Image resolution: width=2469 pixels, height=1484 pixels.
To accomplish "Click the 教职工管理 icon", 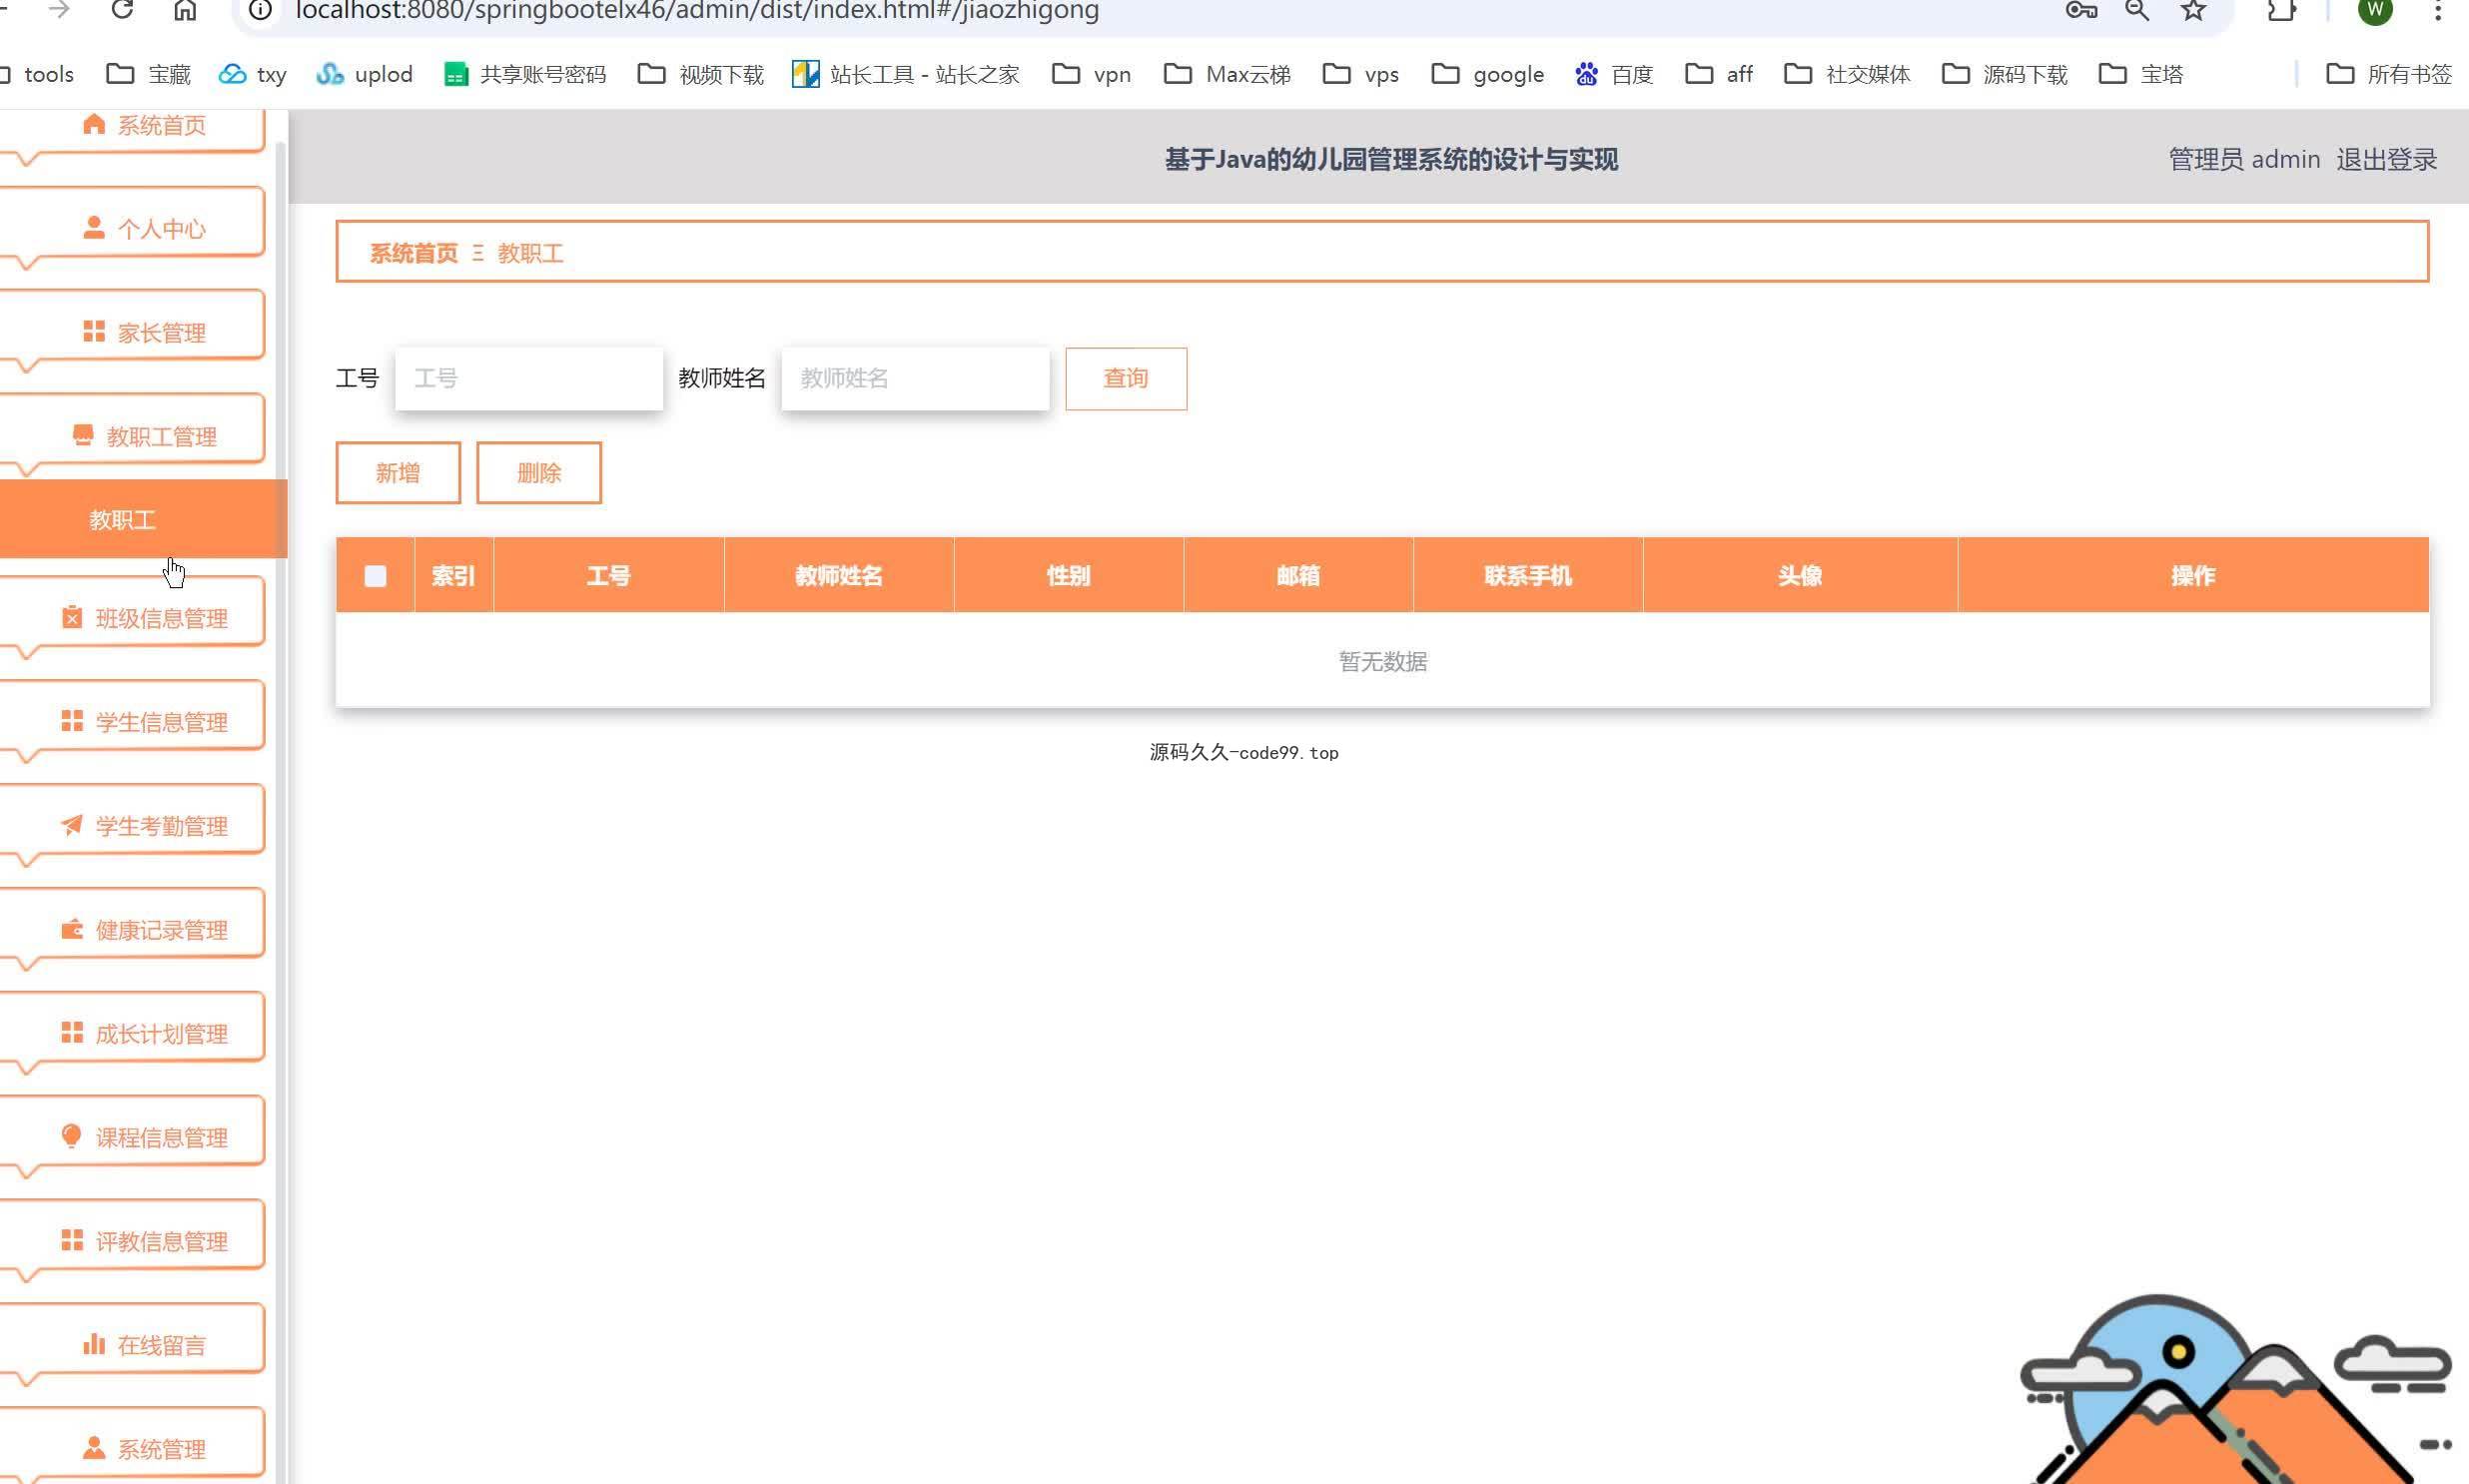I will 82,436.
